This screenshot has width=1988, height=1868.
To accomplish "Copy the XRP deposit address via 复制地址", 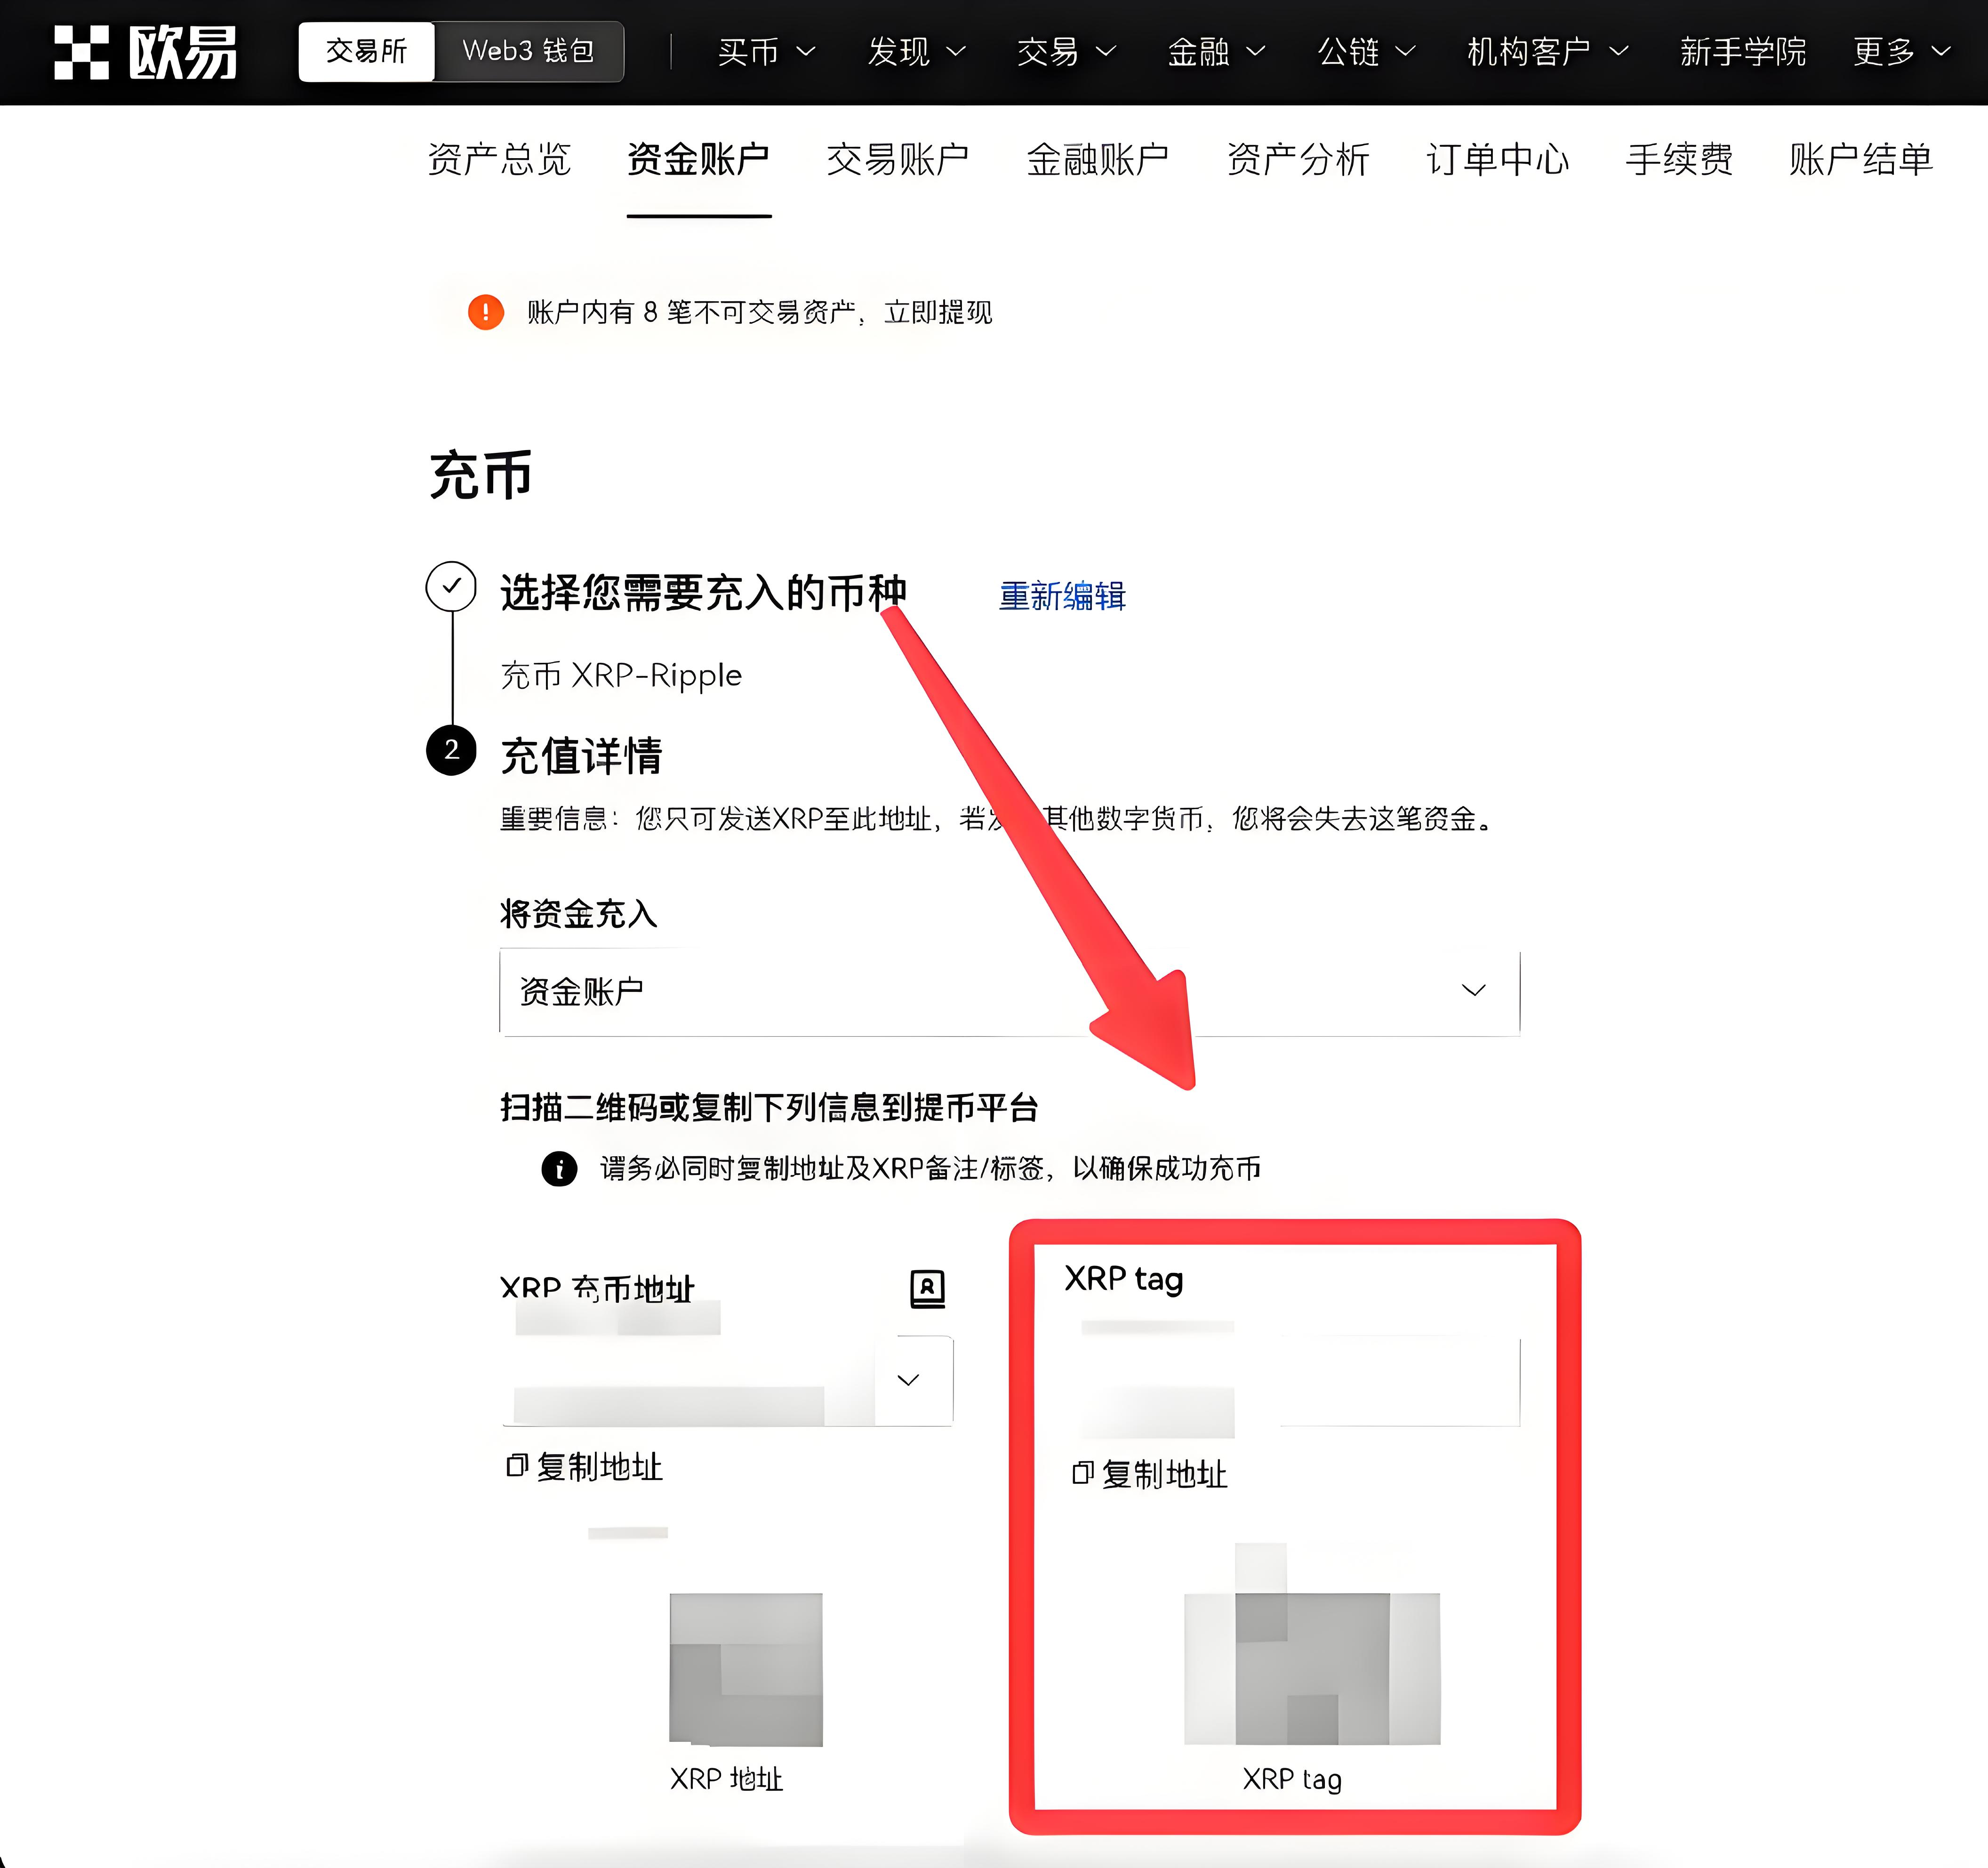I will pyautogui.click(x=585, y=1468).
